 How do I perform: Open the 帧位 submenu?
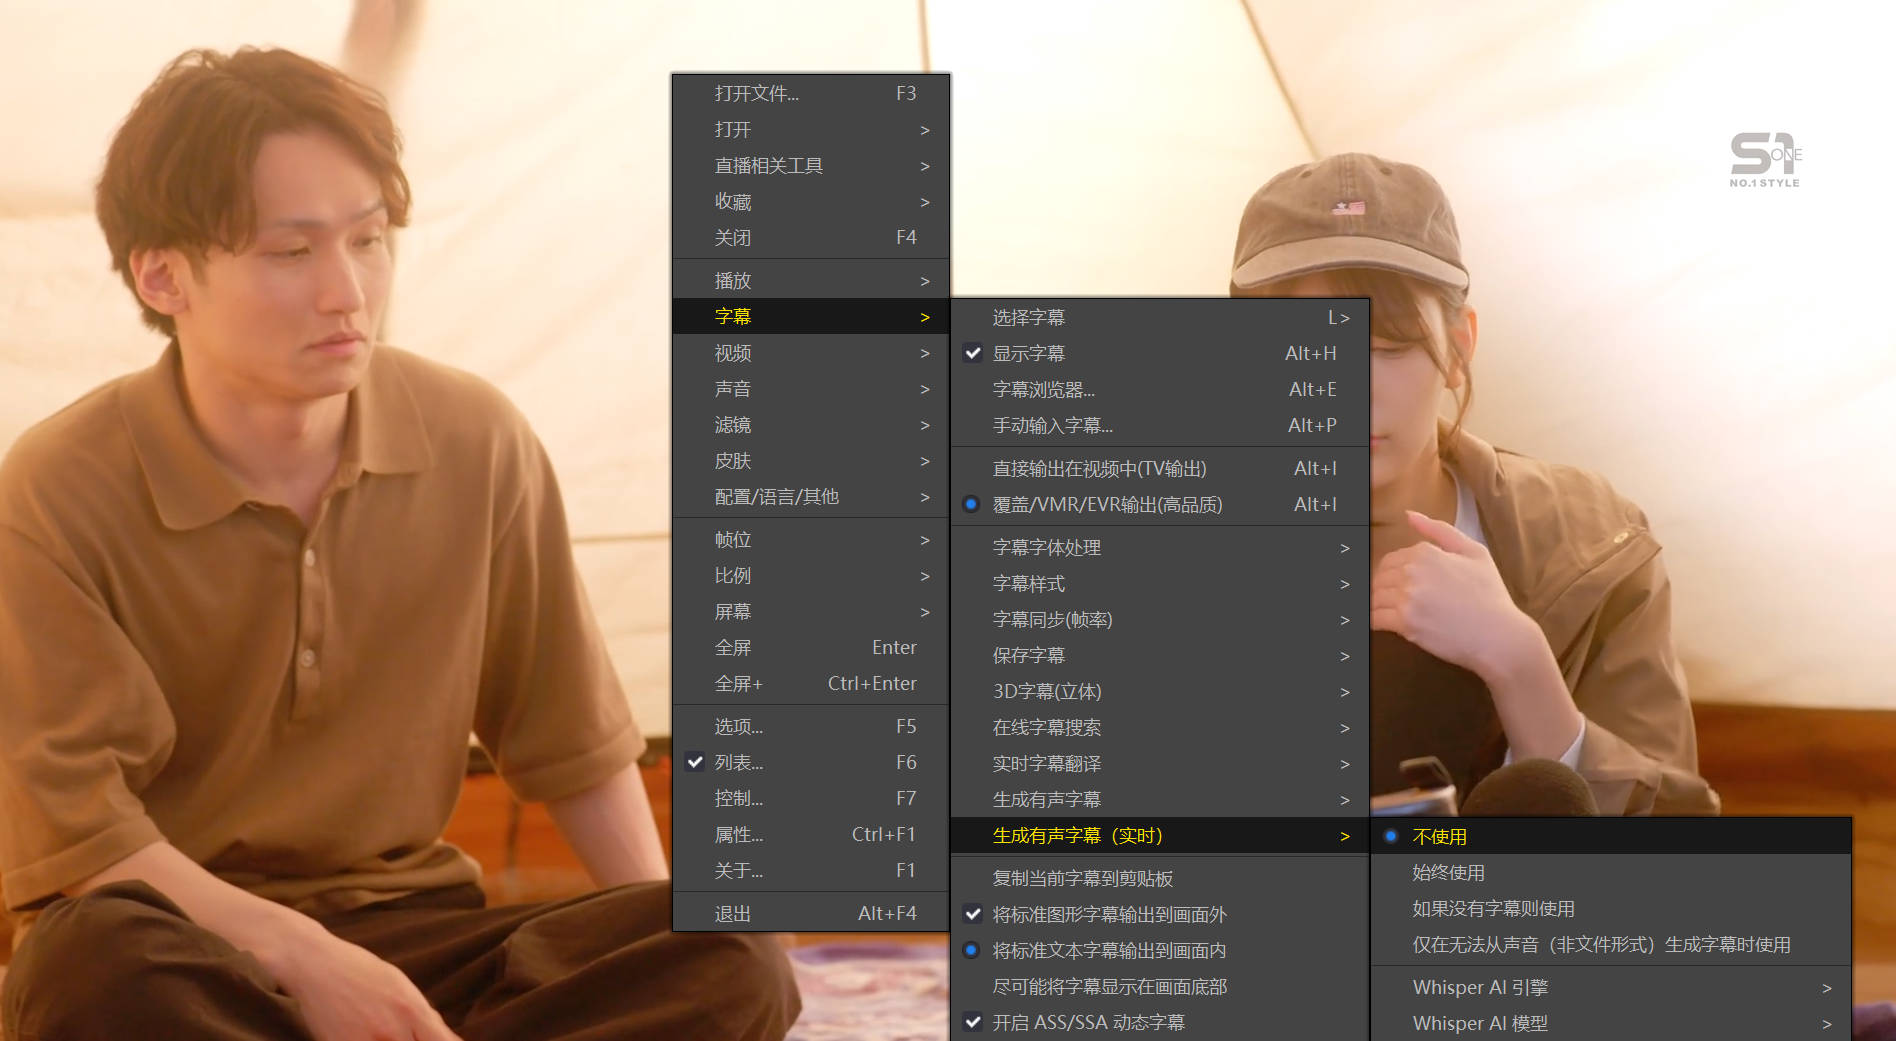(x=811, y=540)
